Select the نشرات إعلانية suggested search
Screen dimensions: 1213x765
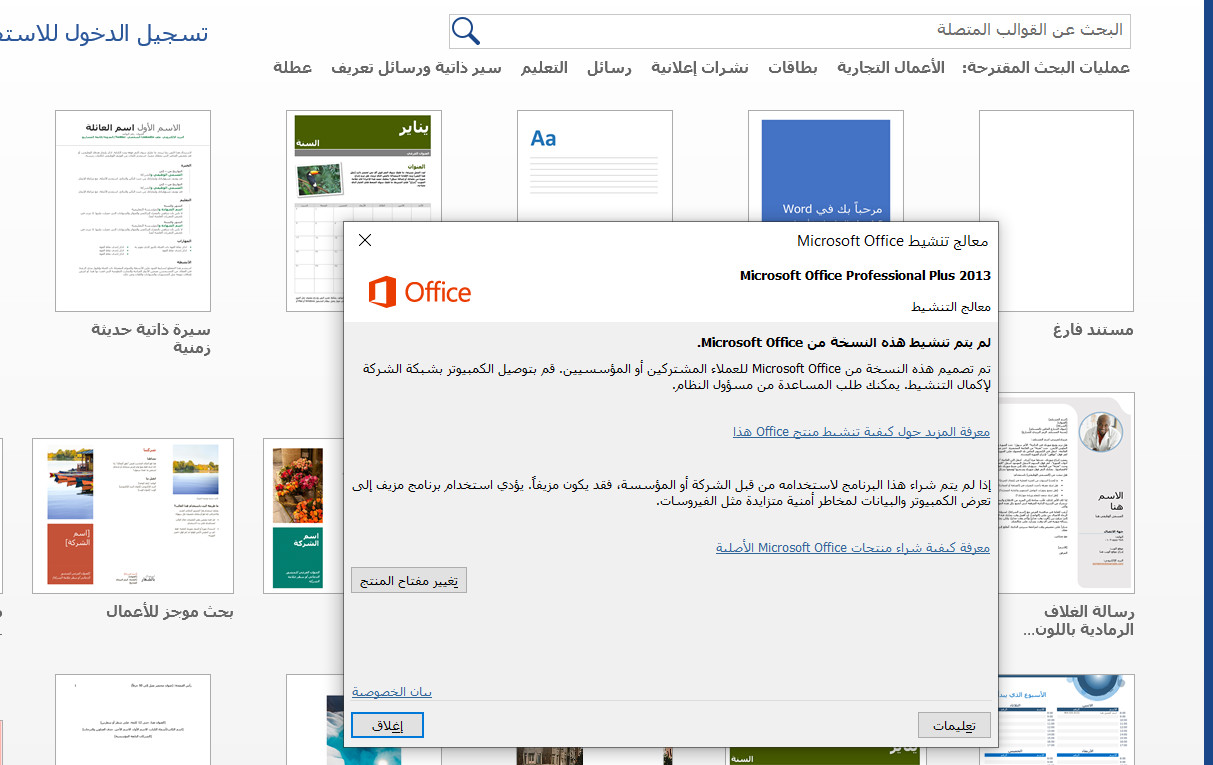pyautogui.click(x=700, y=68)
